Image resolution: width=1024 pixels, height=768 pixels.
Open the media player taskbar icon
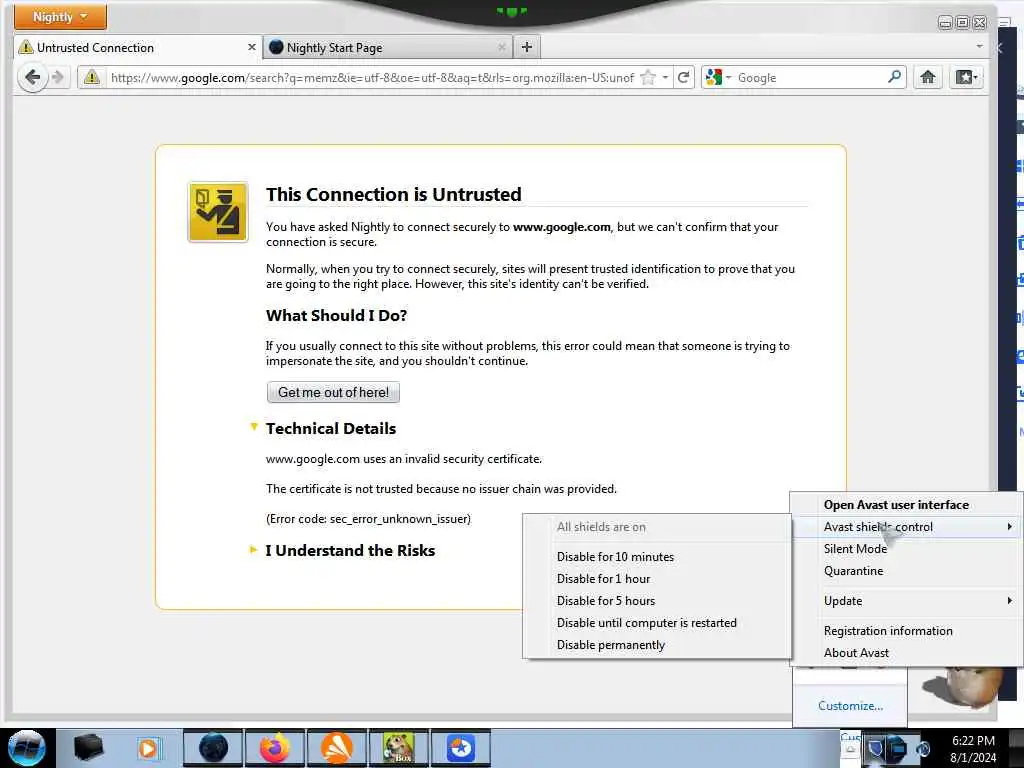(x=148, y=748)
